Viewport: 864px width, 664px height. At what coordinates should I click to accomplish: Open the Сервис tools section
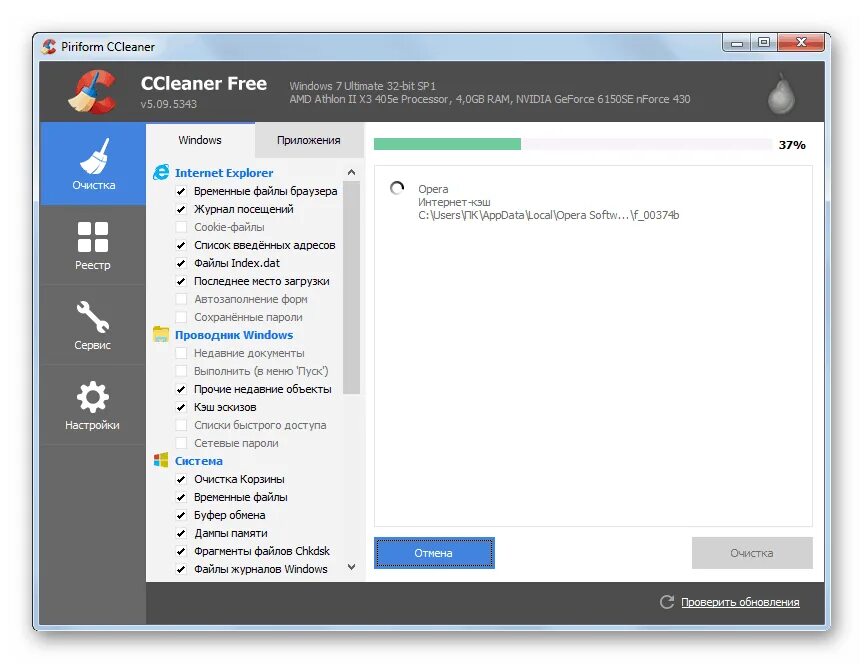point(93,325)
